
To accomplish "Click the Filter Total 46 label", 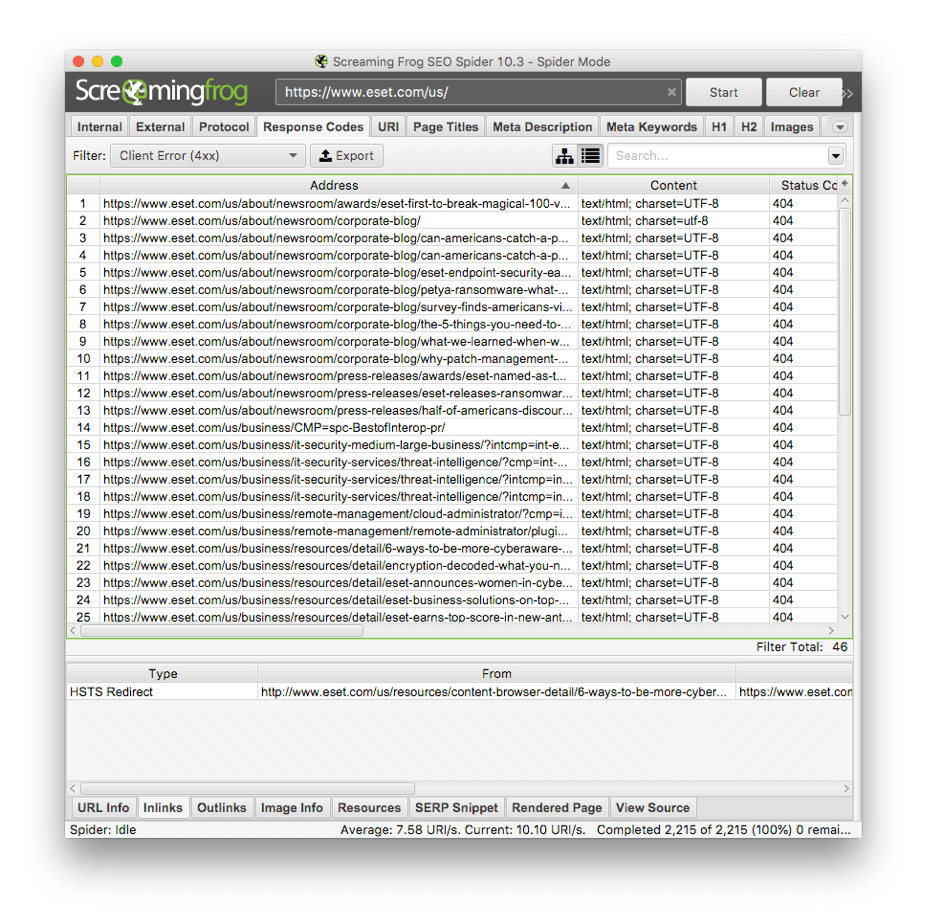I will 802,647.
